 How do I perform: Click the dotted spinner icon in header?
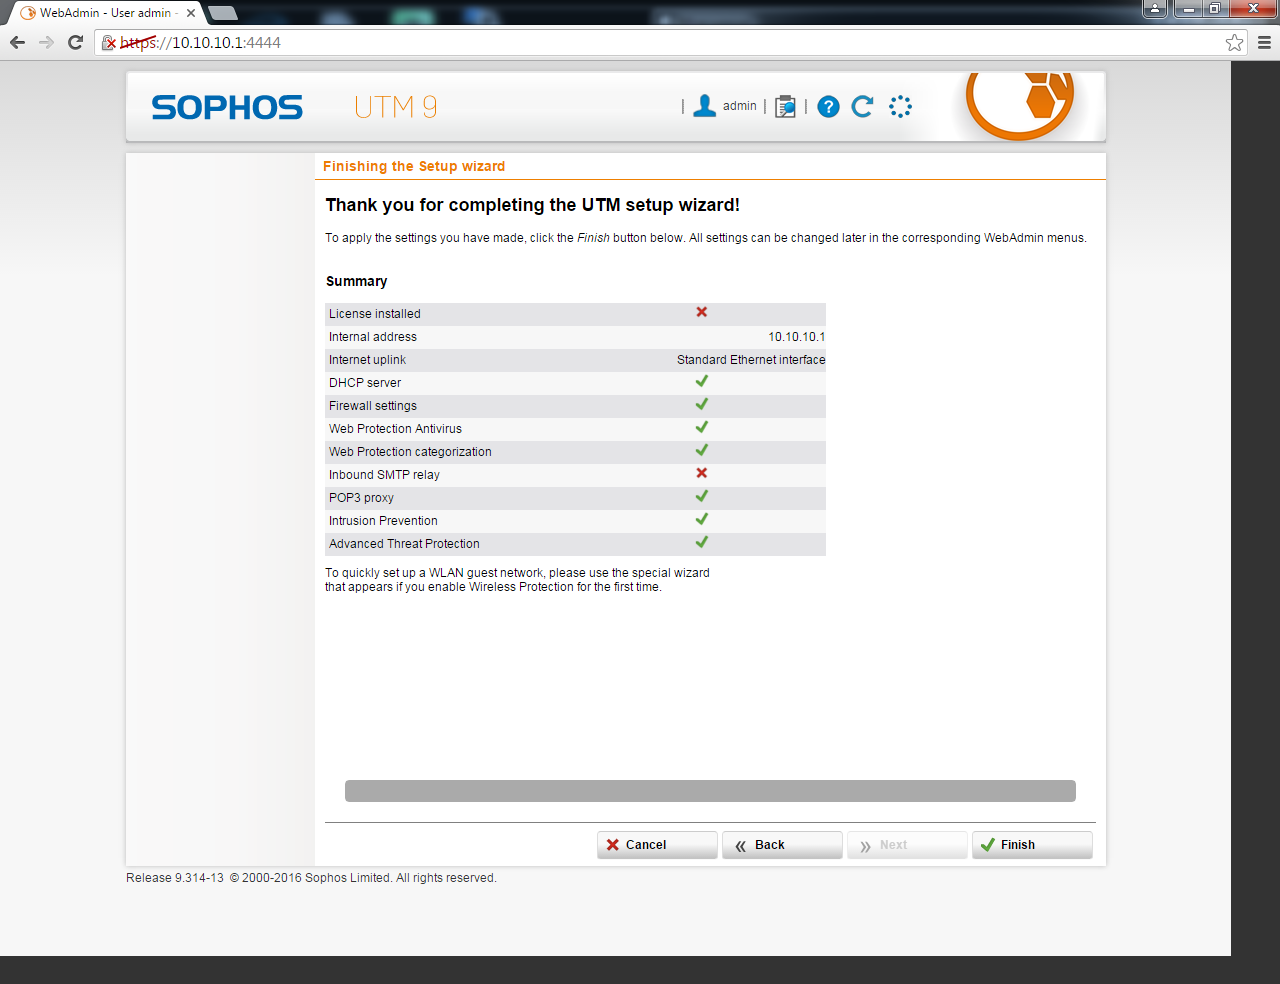[x=900, y=107]
